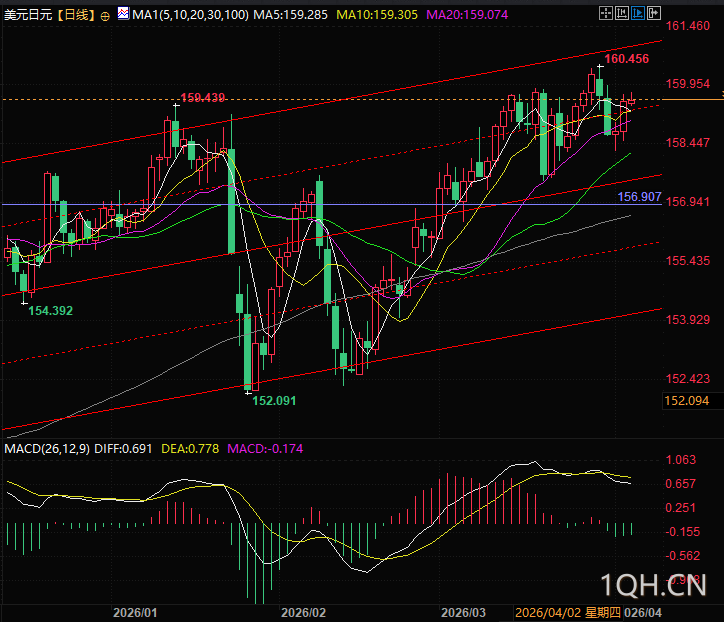Click the panel export arrow icon
This screenshot has height=622, width=724.
(654, 13)
